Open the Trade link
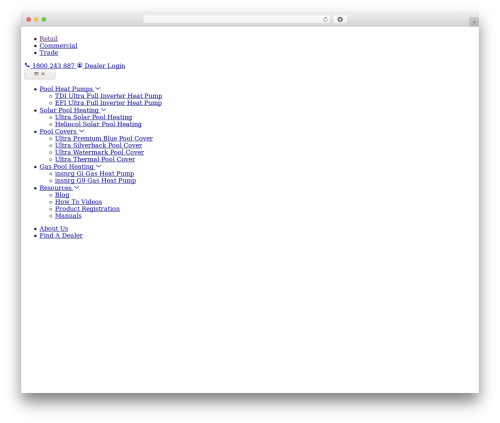 coord(49,53)
